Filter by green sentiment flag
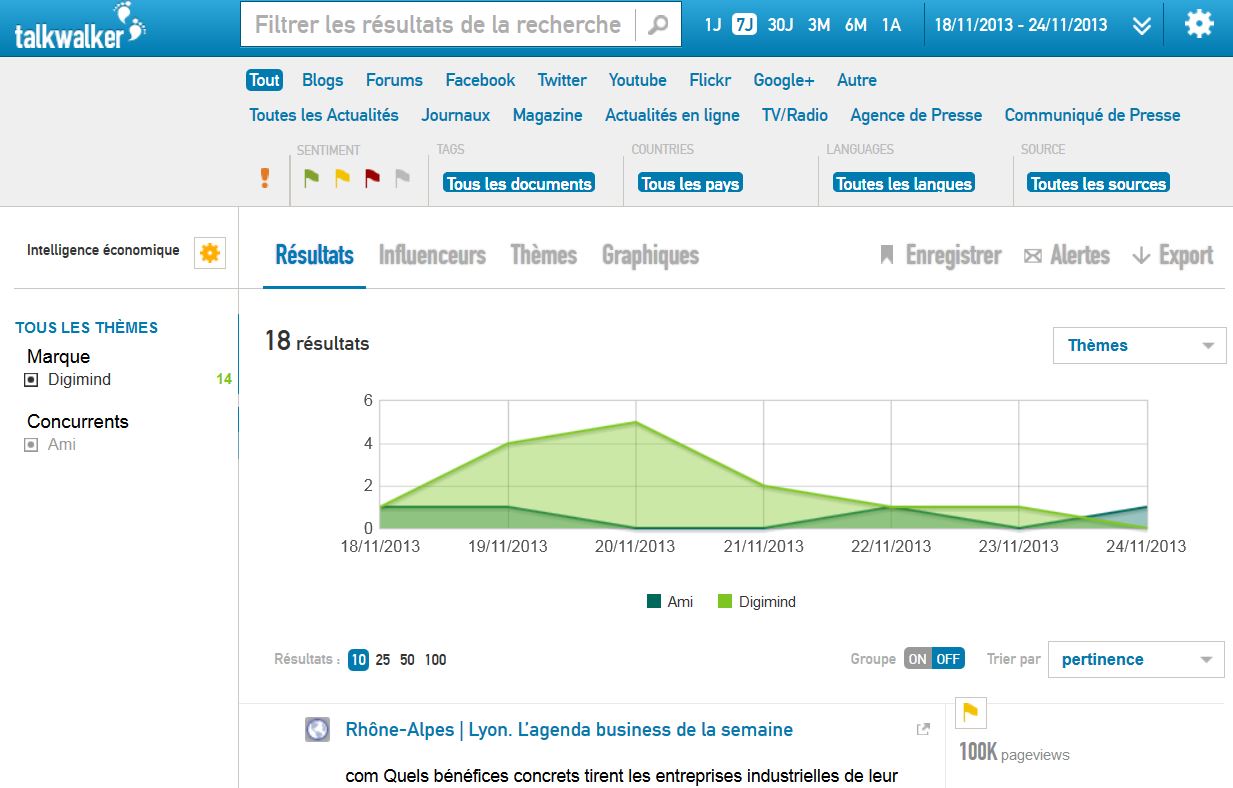1233x788 pixels. coord(311,179)
